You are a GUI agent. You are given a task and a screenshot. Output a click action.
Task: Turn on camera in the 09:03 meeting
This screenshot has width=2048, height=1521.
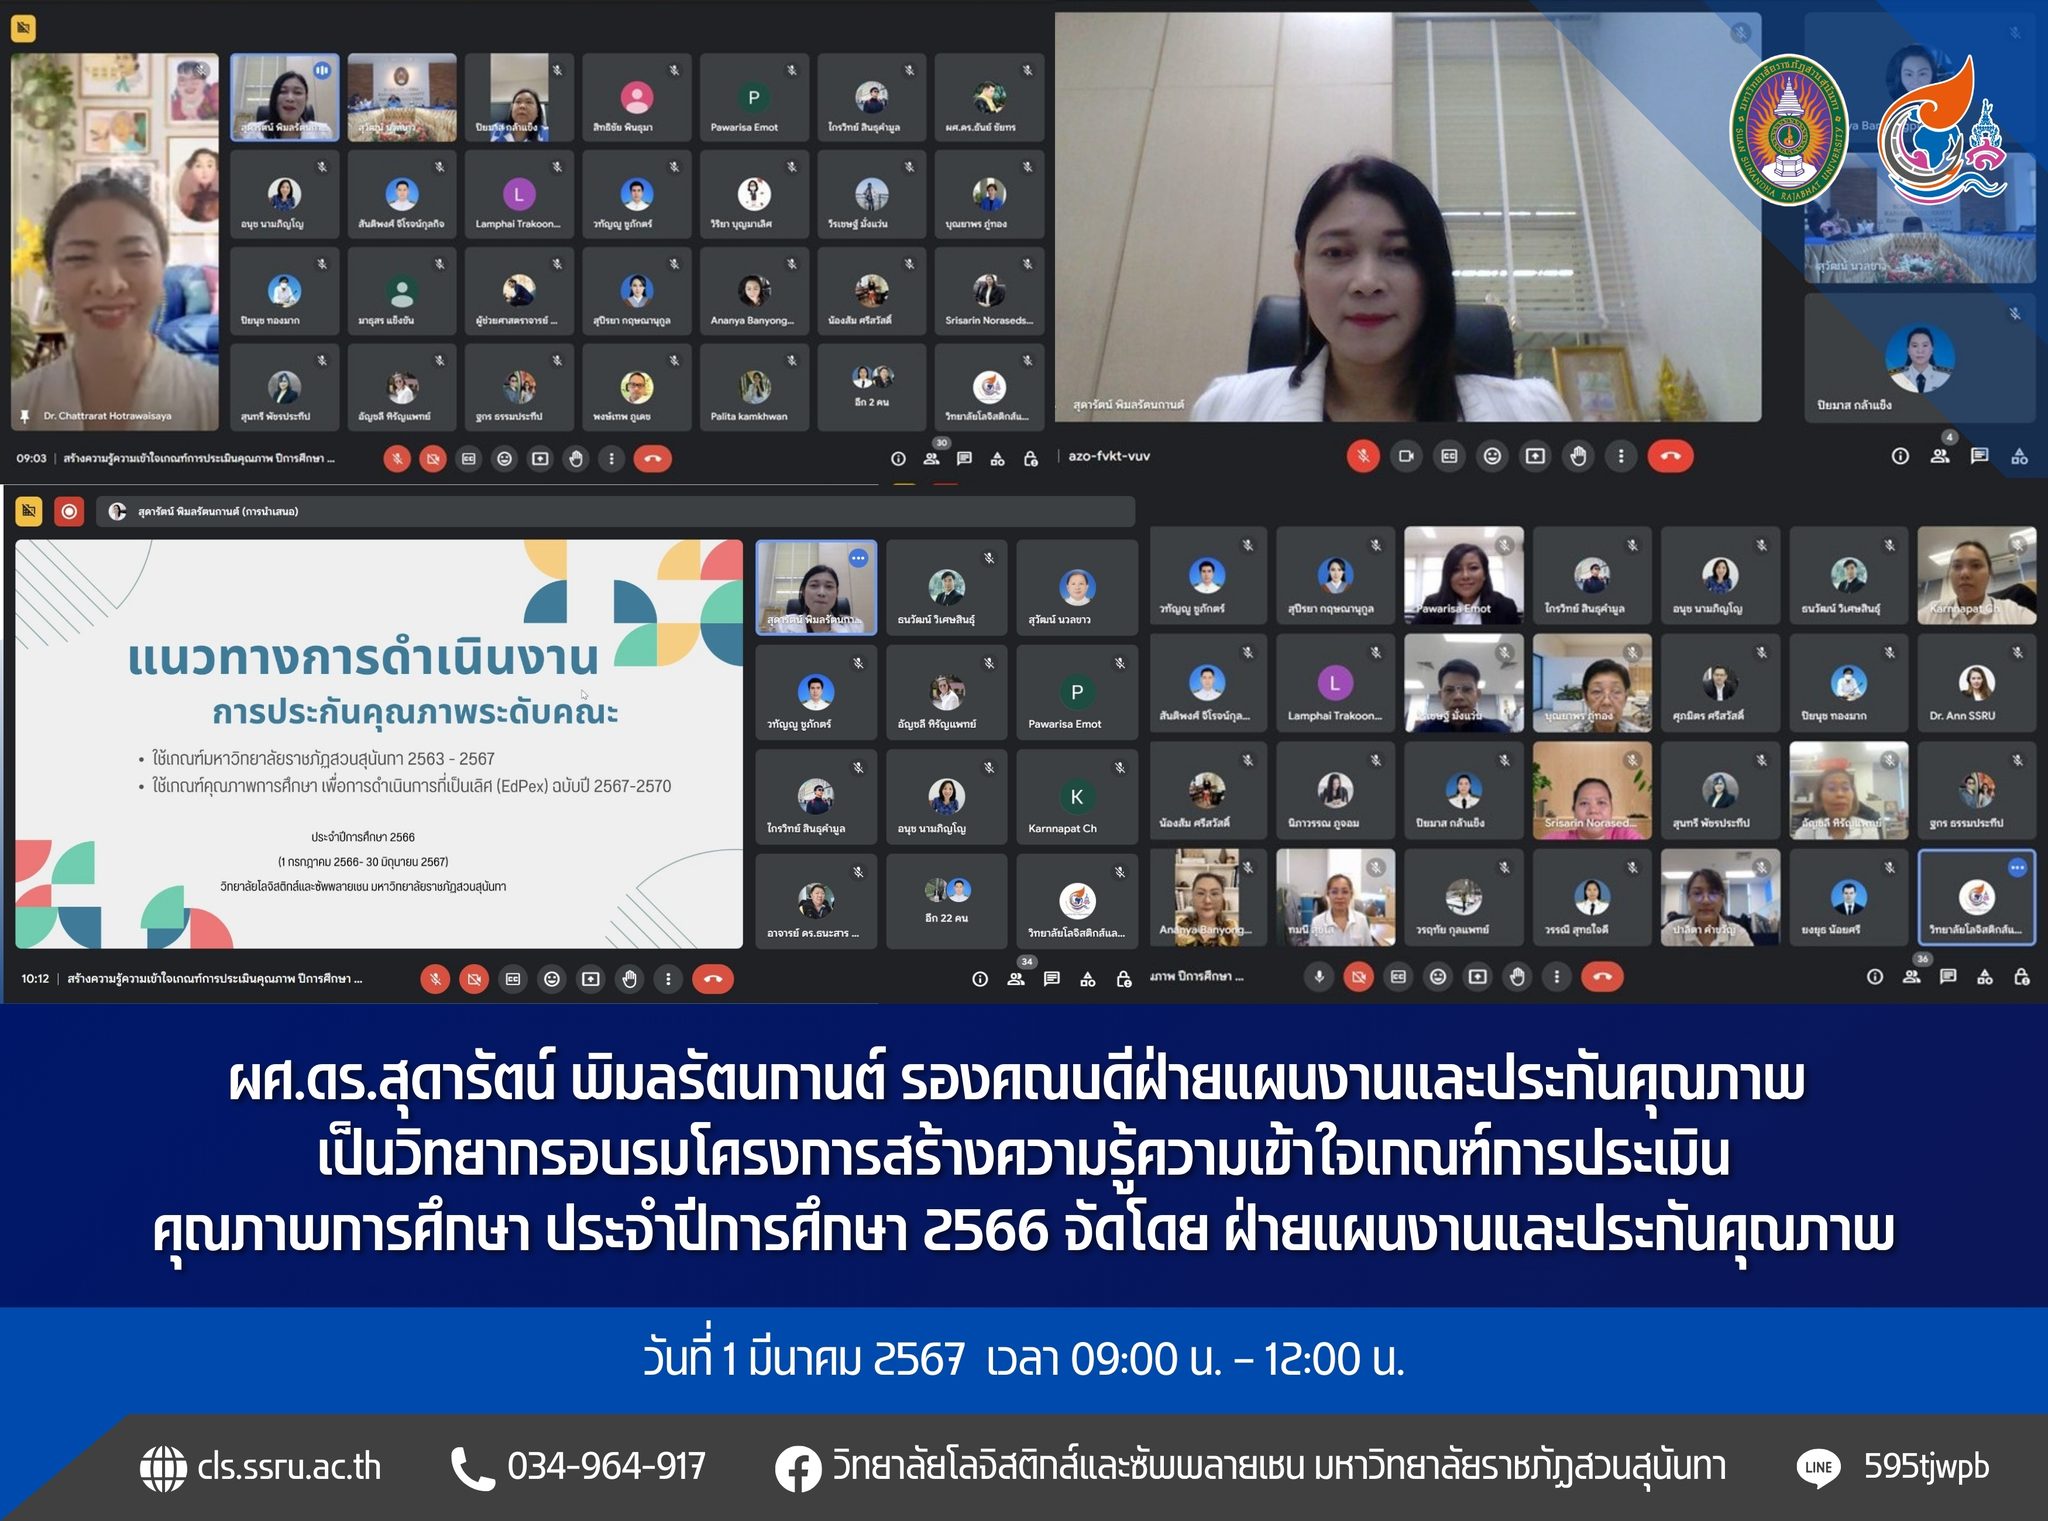pos(432,459)
